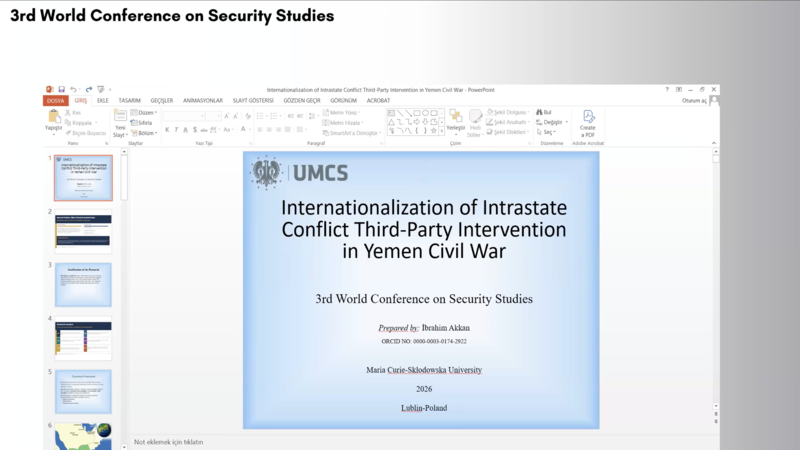Switch to the EKLE tab
Viewport: 800px width, 450px height.
(103, 101)
